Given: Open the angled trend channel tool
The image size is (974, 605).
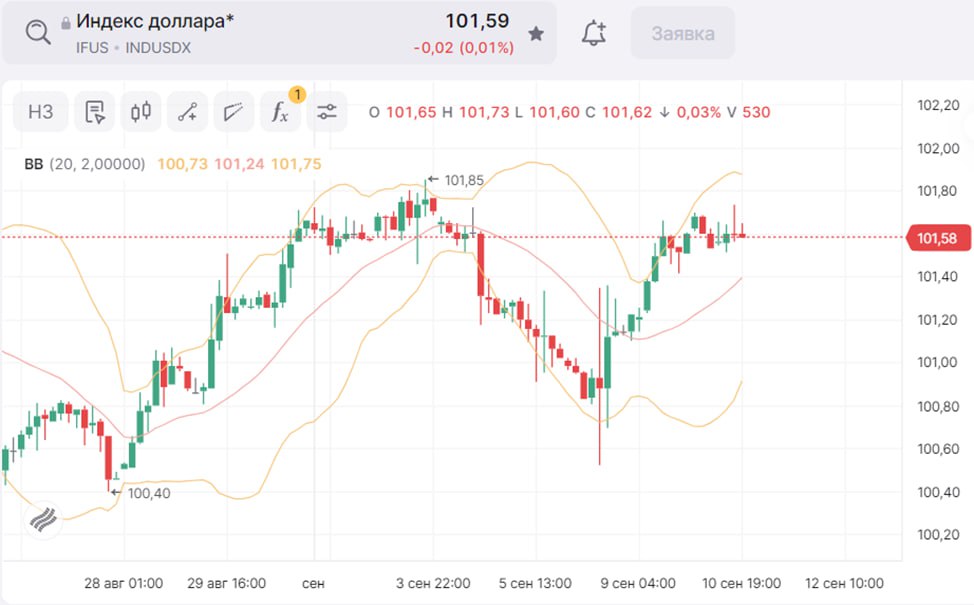Looking at the screenshot, I should [x=234, y=112].
